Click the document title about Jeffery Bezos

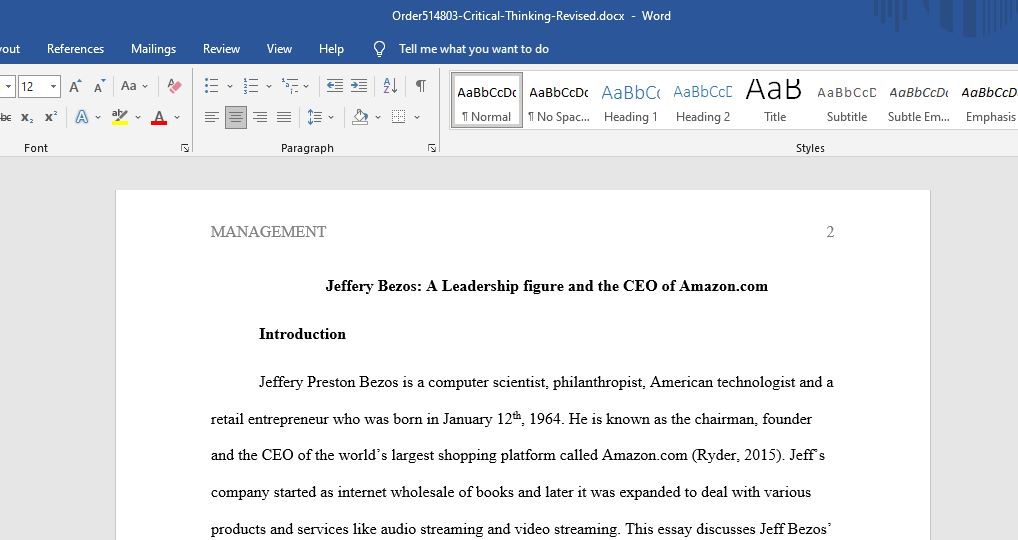tap(547, 286)
